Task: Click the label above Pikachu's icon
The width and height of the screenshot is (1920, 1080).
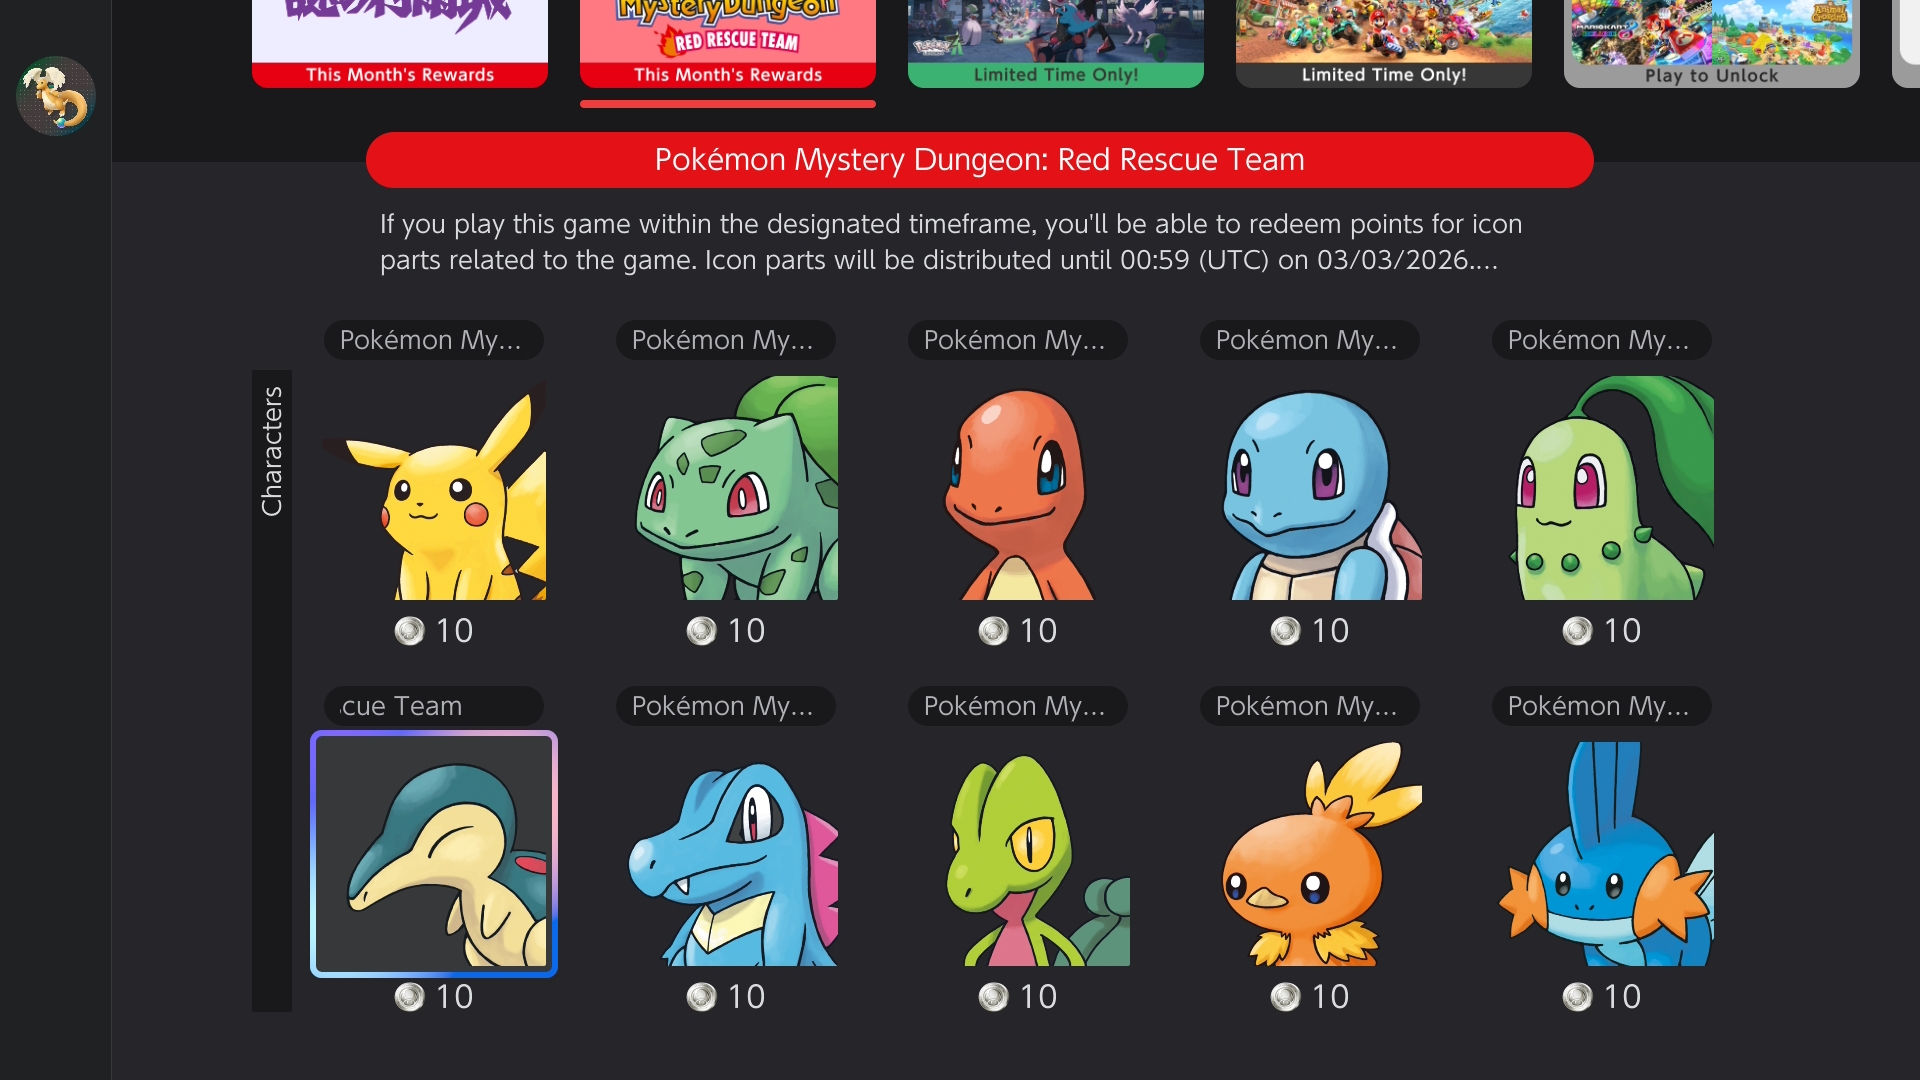Action: (434, 340)
